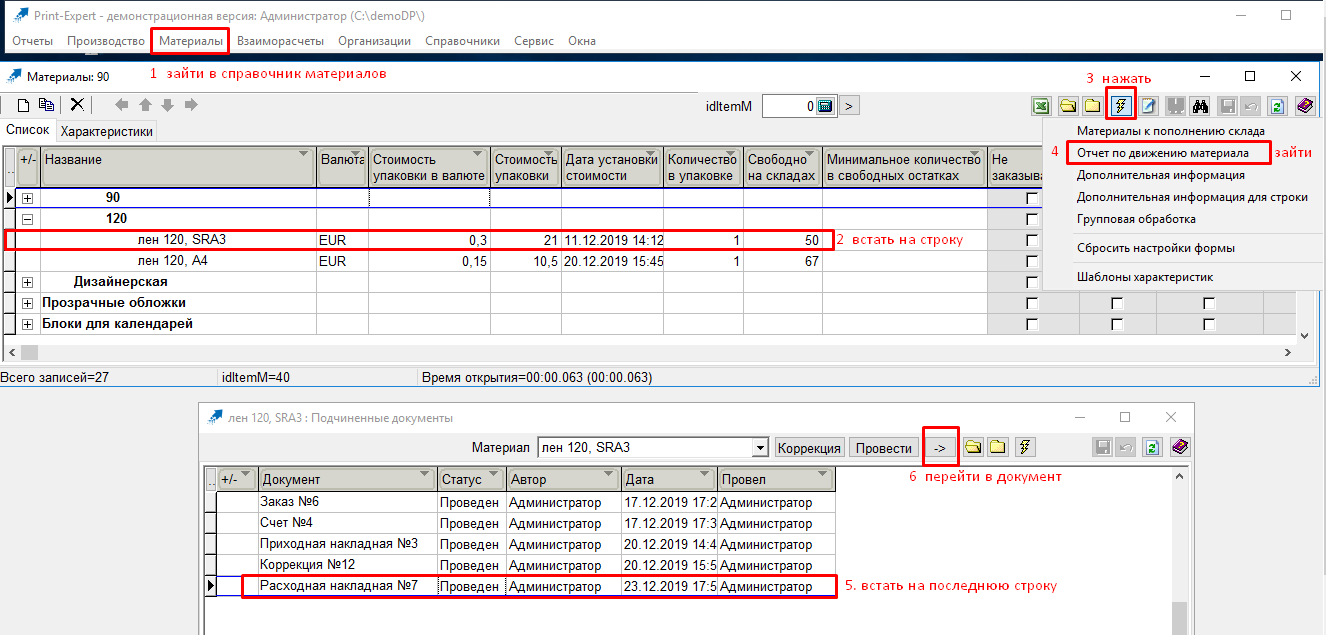Click the down arrow icon in Materials toolbar
This screenshot has width=1326, height=635.
(167, 105)
